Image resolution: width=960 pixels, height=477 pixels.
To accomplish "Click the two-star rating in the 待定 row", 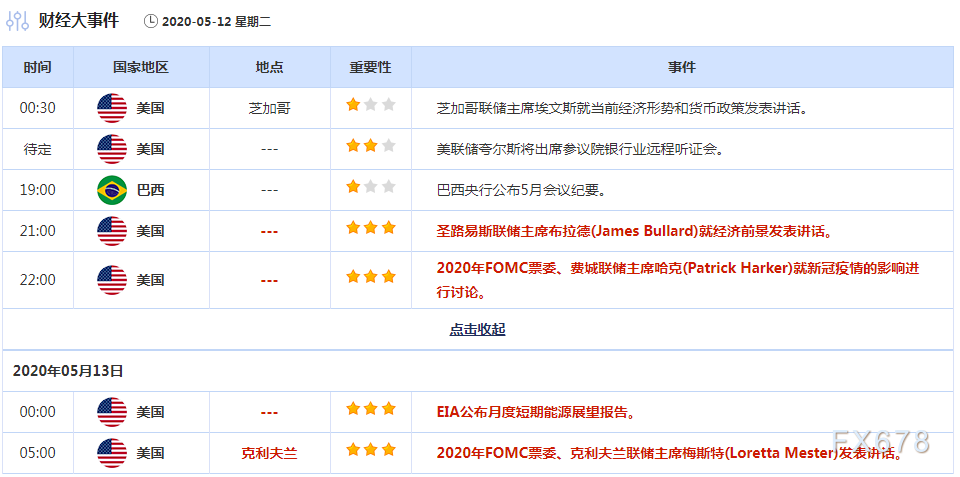I will tap(370, 146).
